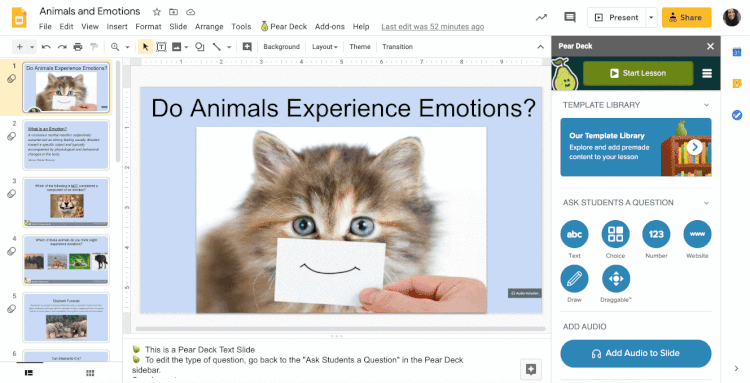Screen dimensions: 750x383
Task: Click the Insert image icon
Action: [x=176, y=47]
